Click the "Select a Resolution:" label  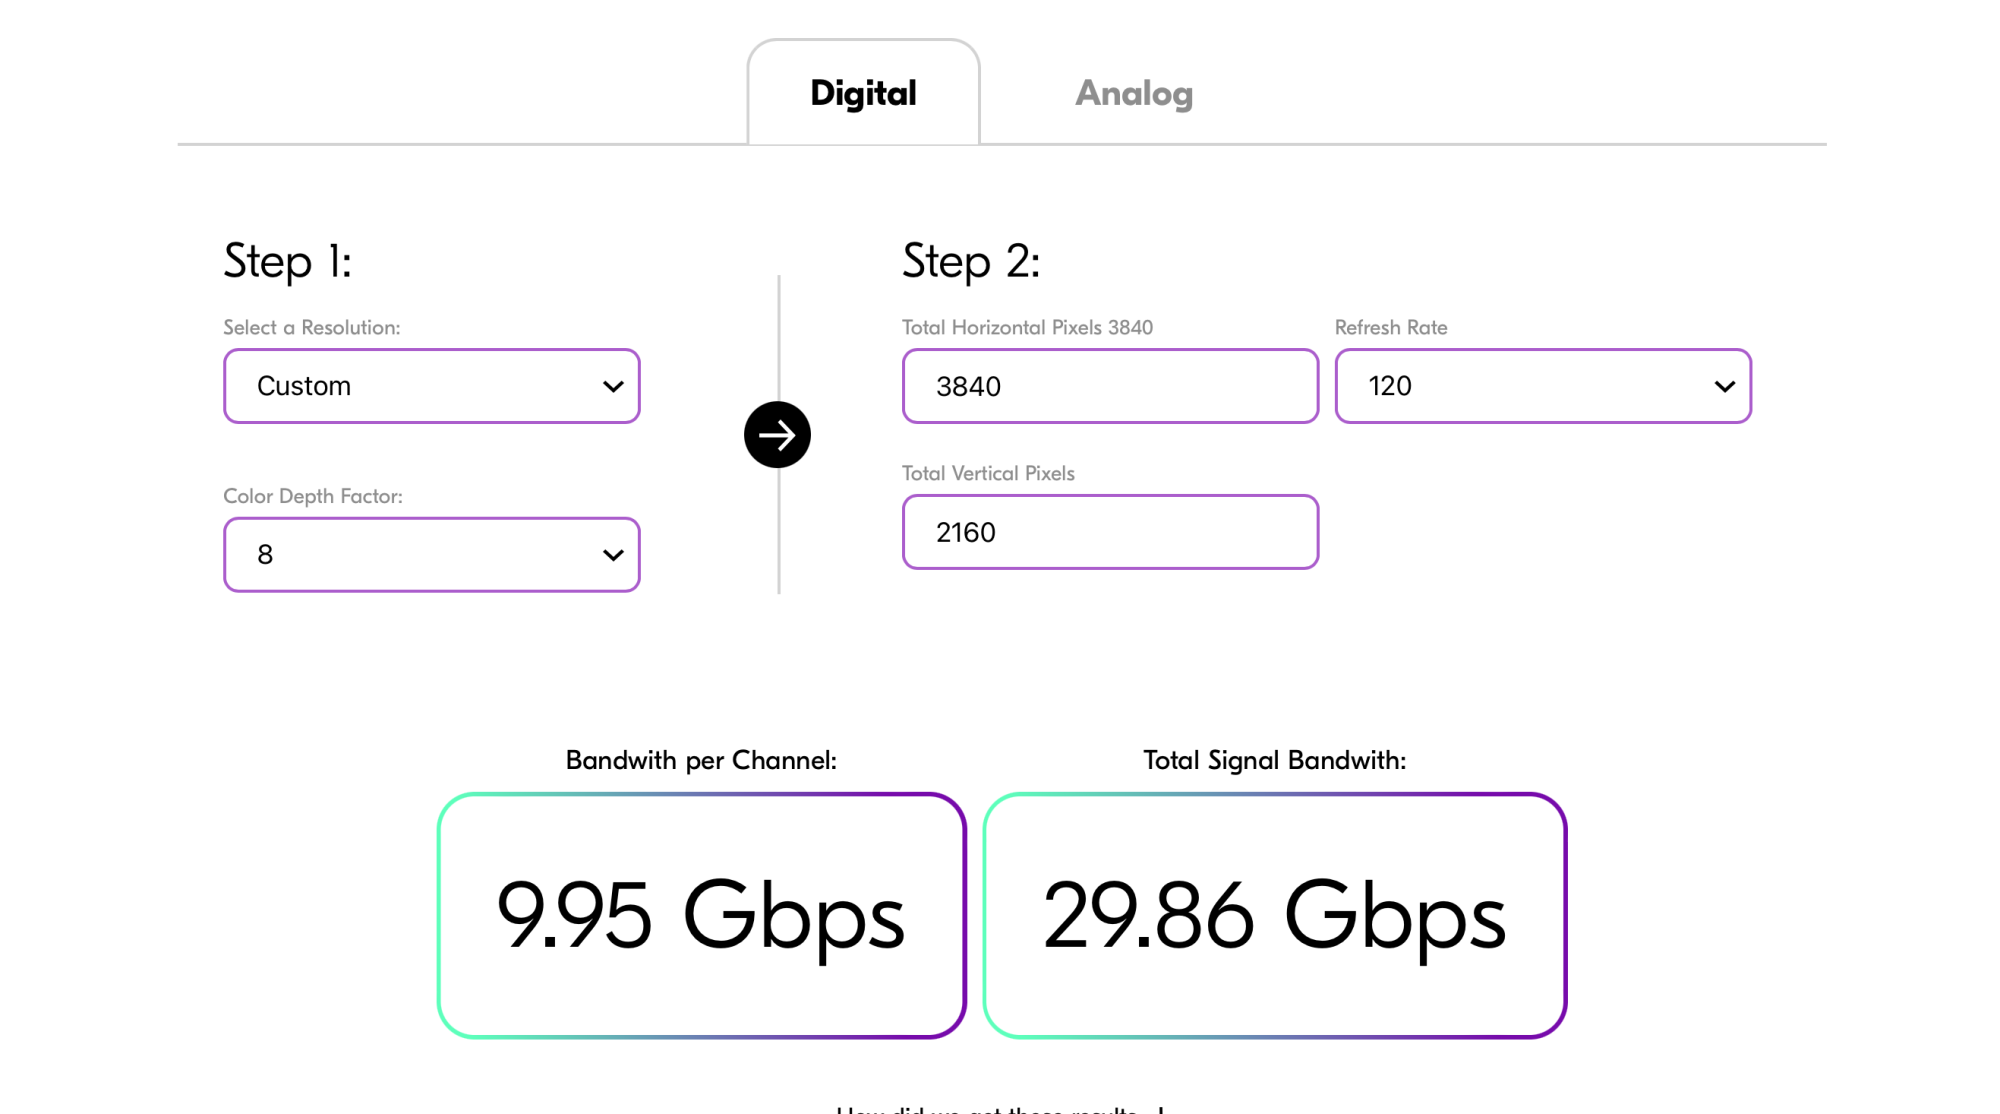[x=311, y=327]
